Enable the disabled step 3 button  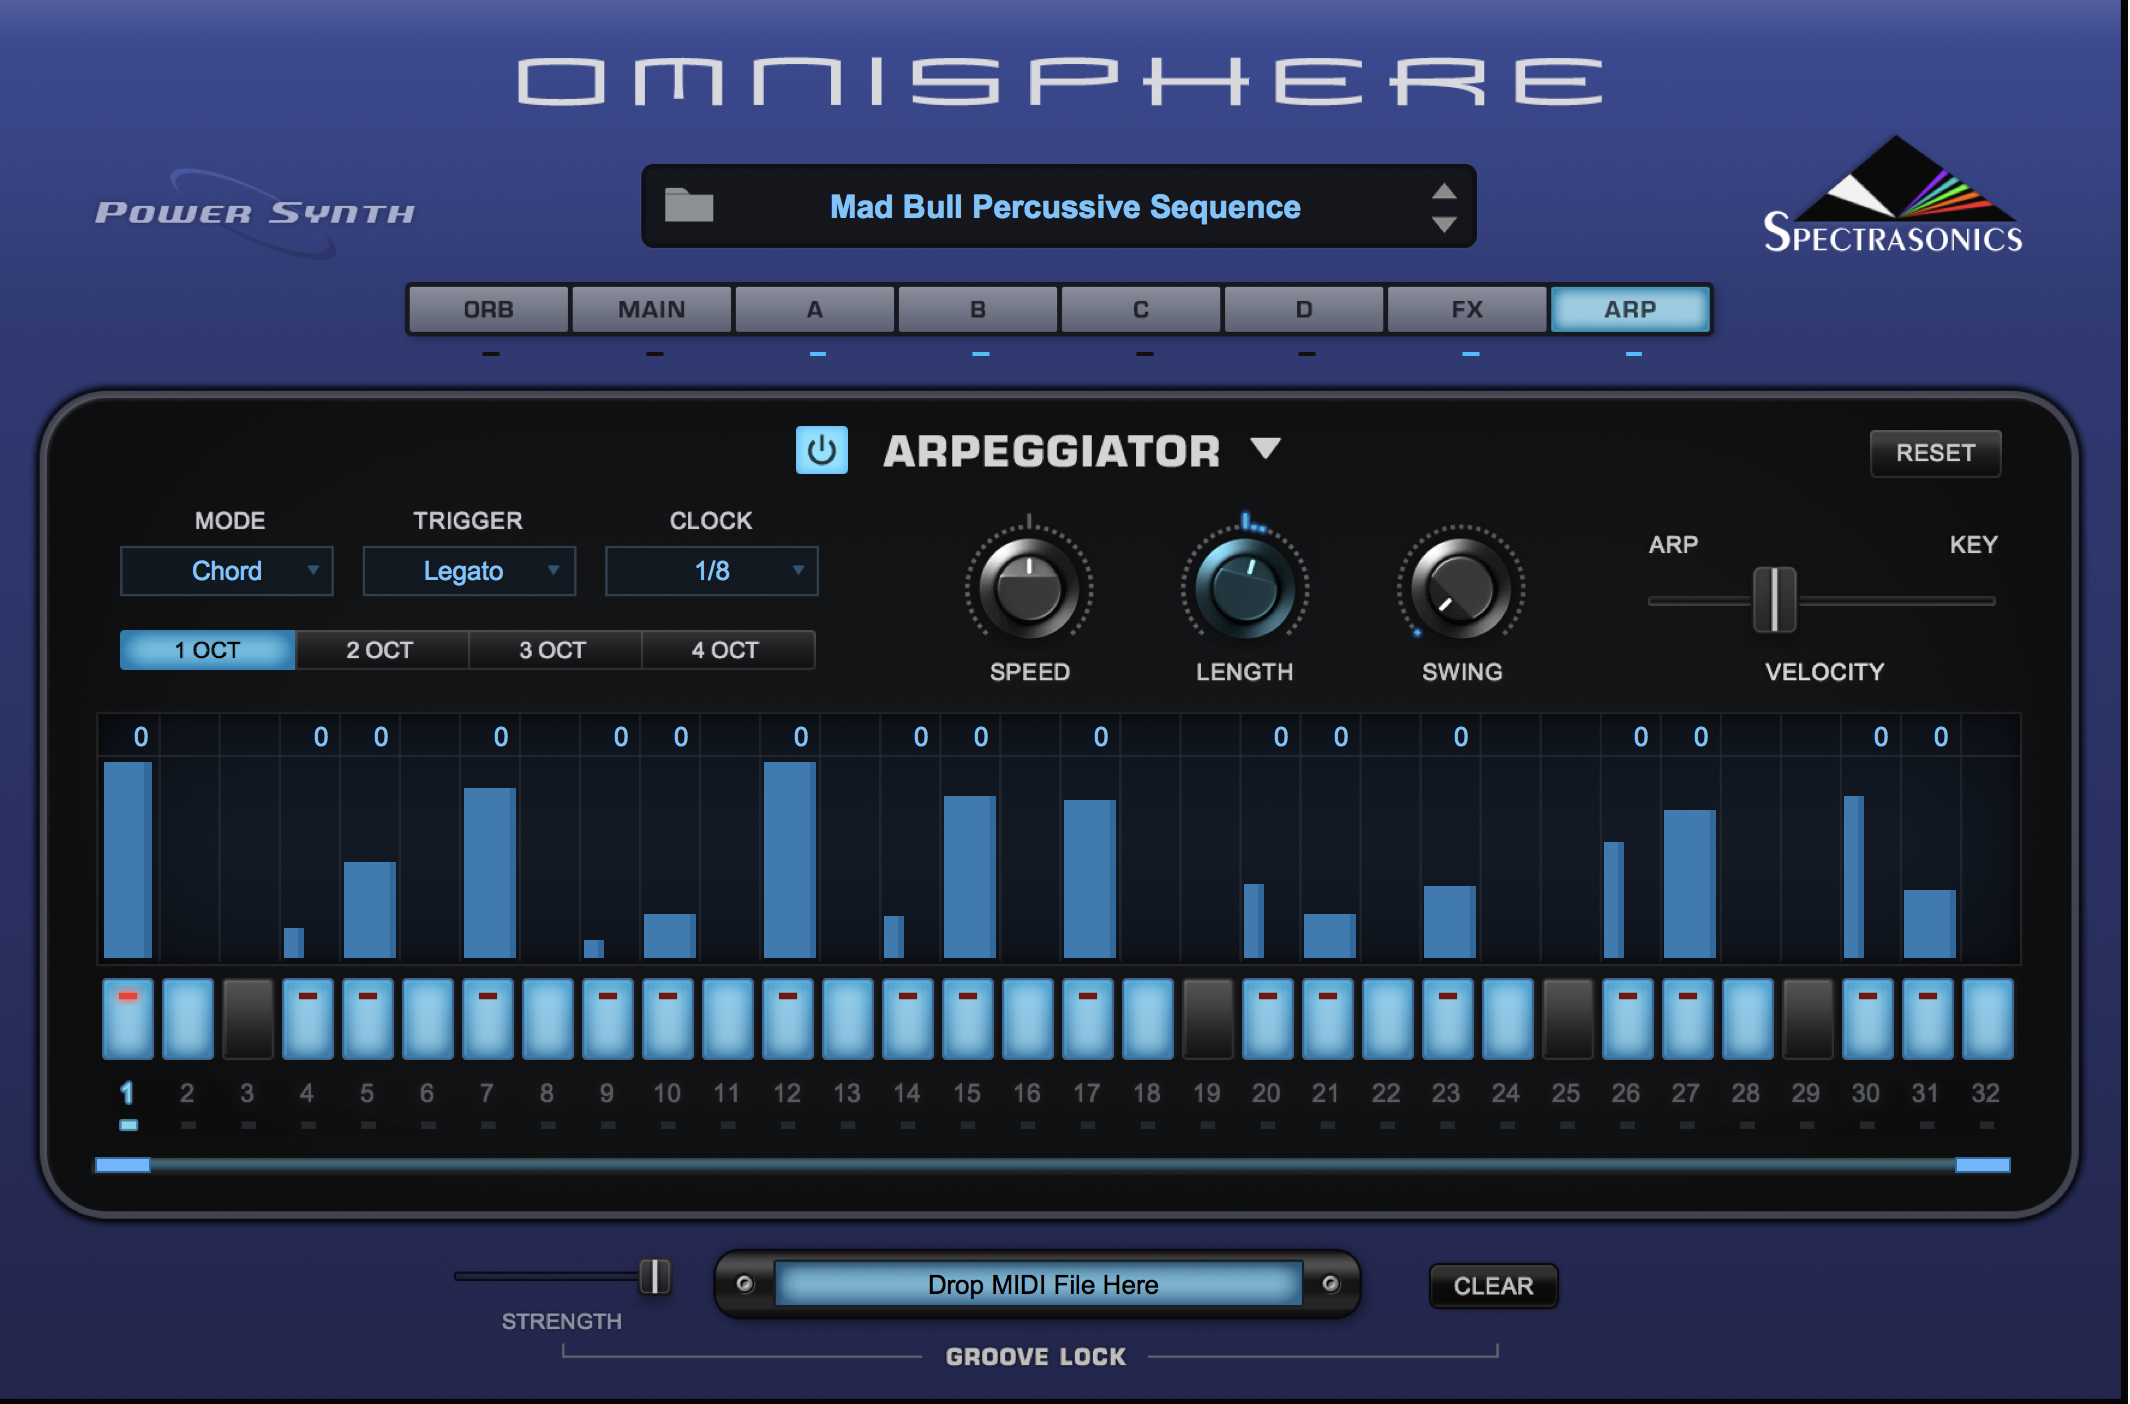coord(248,1019)
